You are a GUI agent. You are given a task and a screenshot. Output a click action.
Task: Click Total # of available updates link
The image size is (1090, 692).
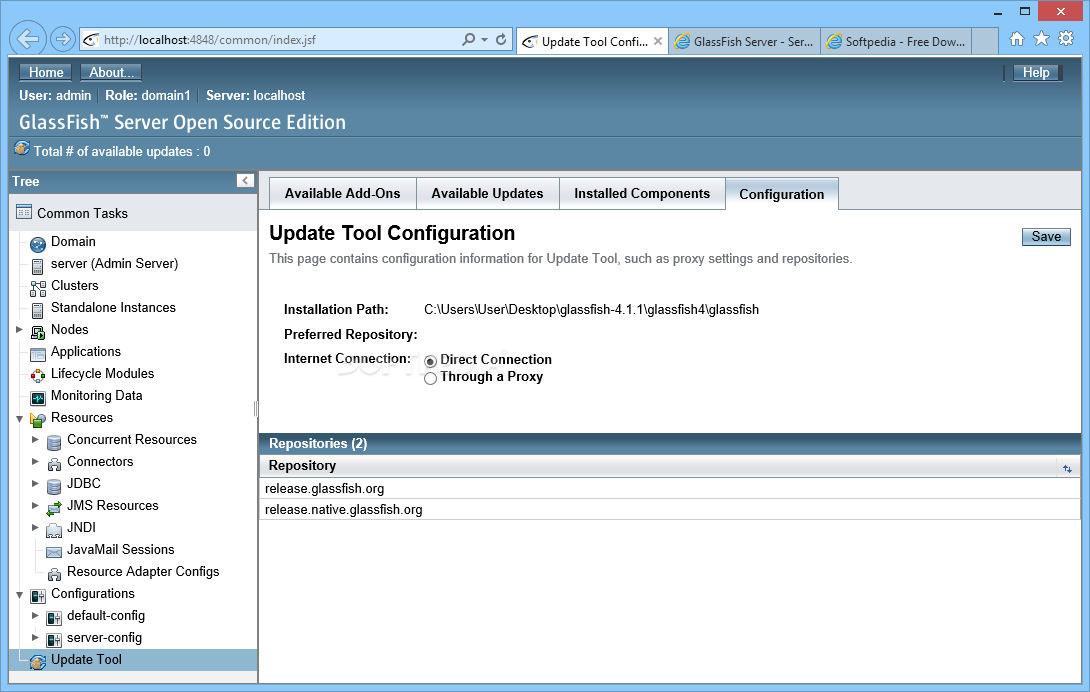(122, 152)
